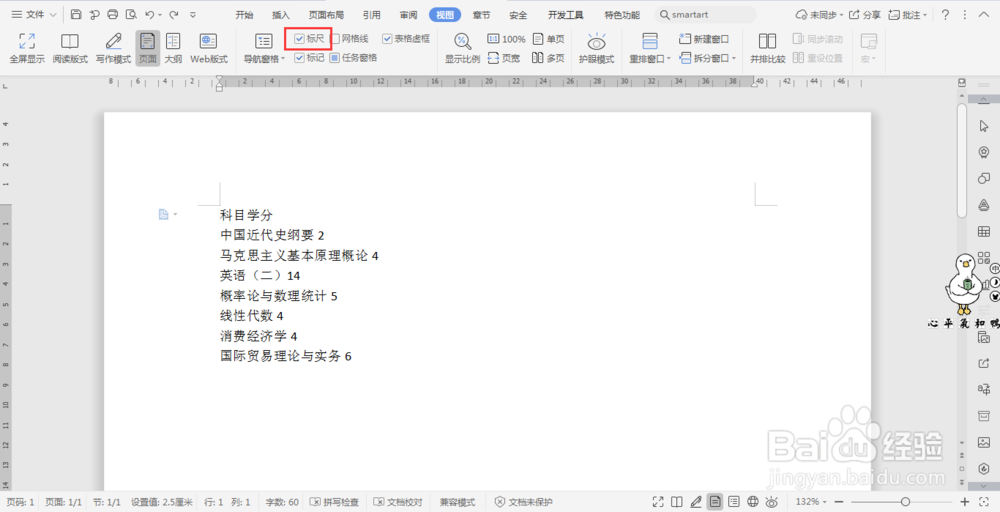
Task: Open the 文件 file menu dropdown
Action: [x=34, y=14]
